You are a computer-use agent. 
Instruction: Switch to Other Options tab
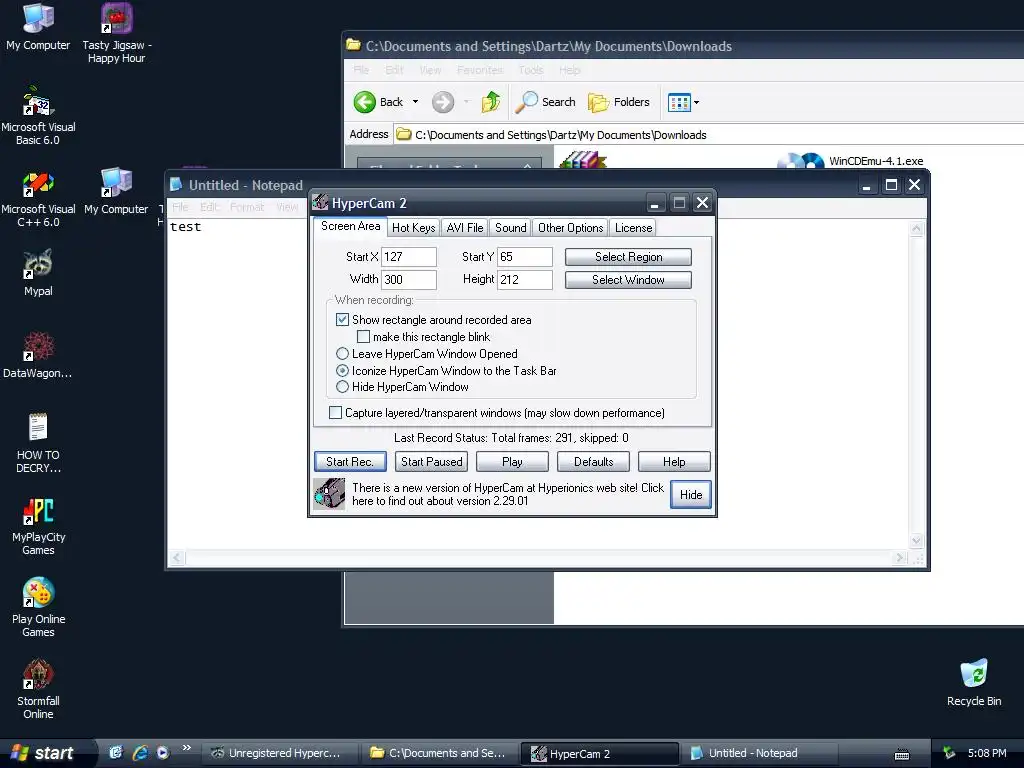point(570,227)
